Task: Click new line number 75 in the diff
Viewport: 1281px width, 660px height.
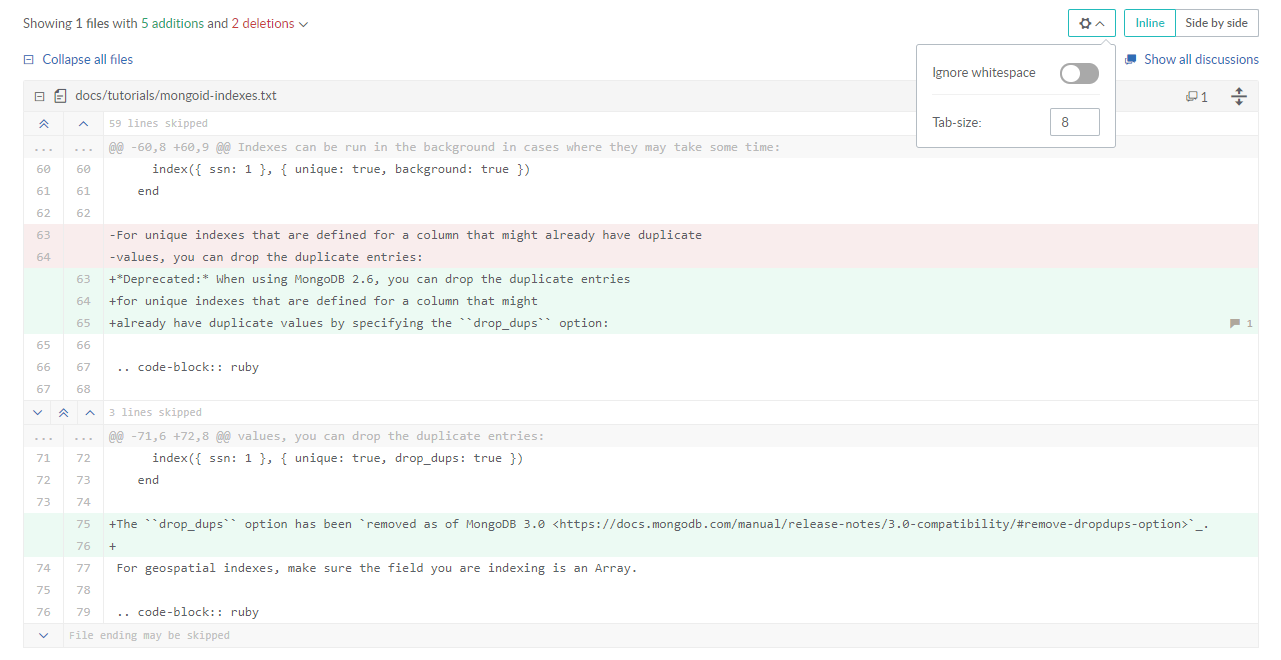Action: click(x=83, y=524)
